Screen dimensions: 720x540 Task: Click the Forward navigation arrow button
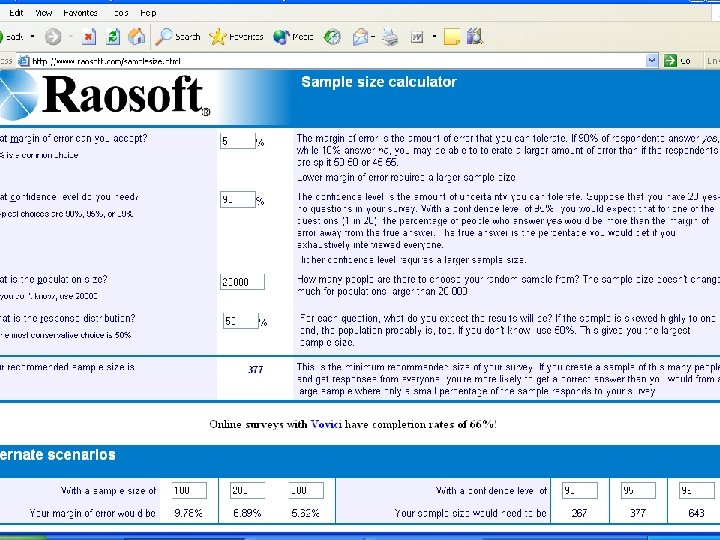[x=53, y=37]
